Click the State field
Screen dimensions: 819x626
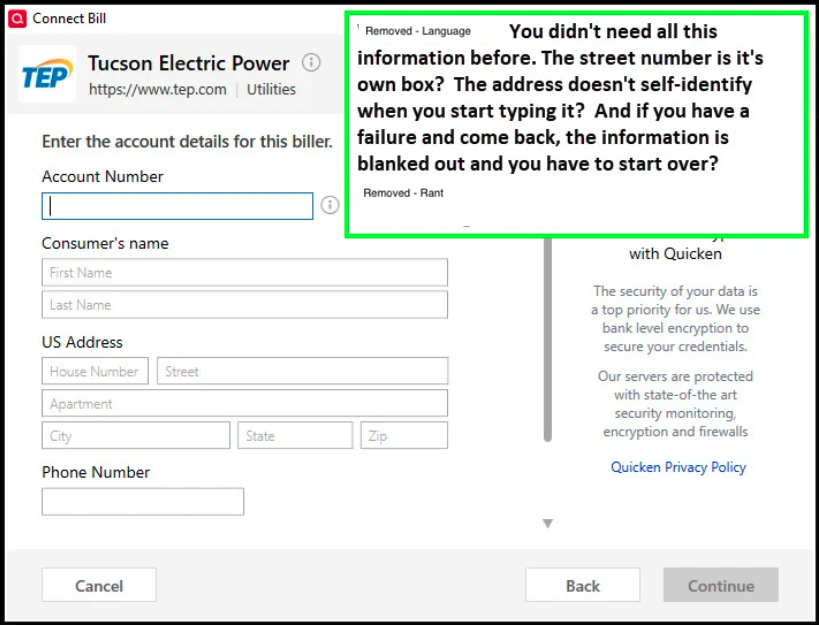pyautogui.click(x=295, y=435)
